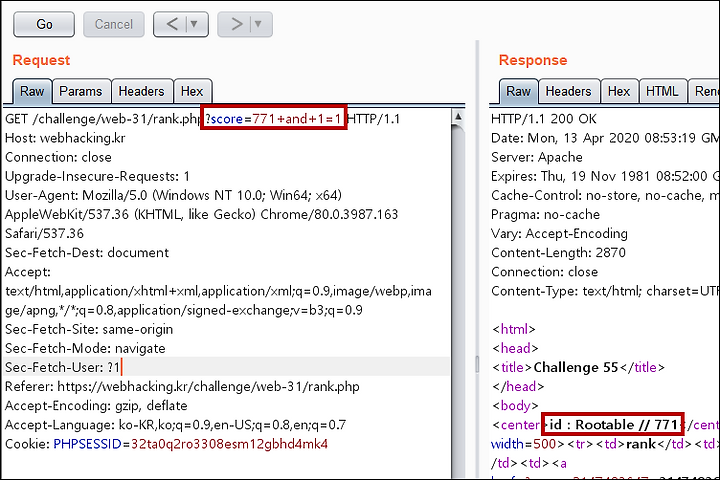The image size is (720, 480).
Task: Click the 'Accept-Encoding: gzip, deflate' line
Action: (96, 406)
